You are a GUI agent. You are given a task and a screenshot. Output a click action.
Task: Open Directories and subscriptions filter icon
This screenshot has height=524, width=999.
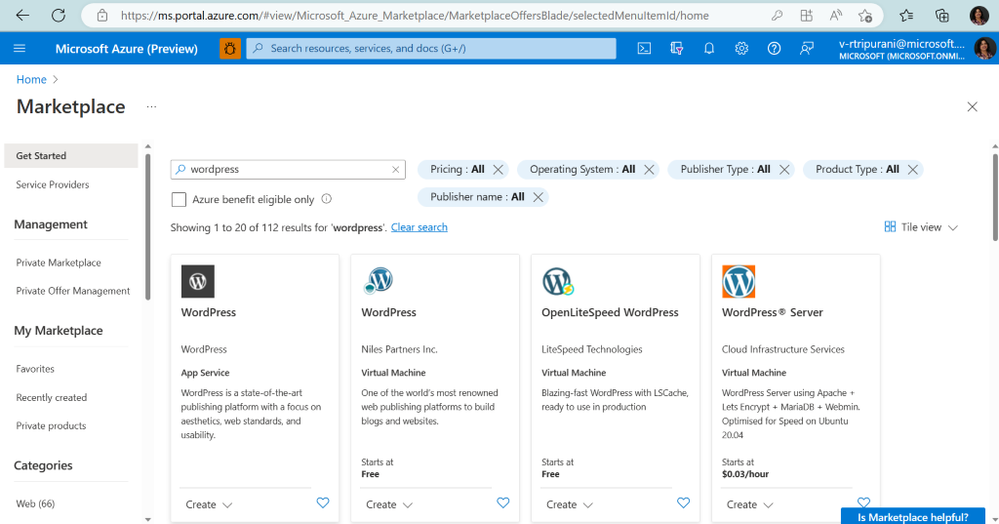point(677,48)
